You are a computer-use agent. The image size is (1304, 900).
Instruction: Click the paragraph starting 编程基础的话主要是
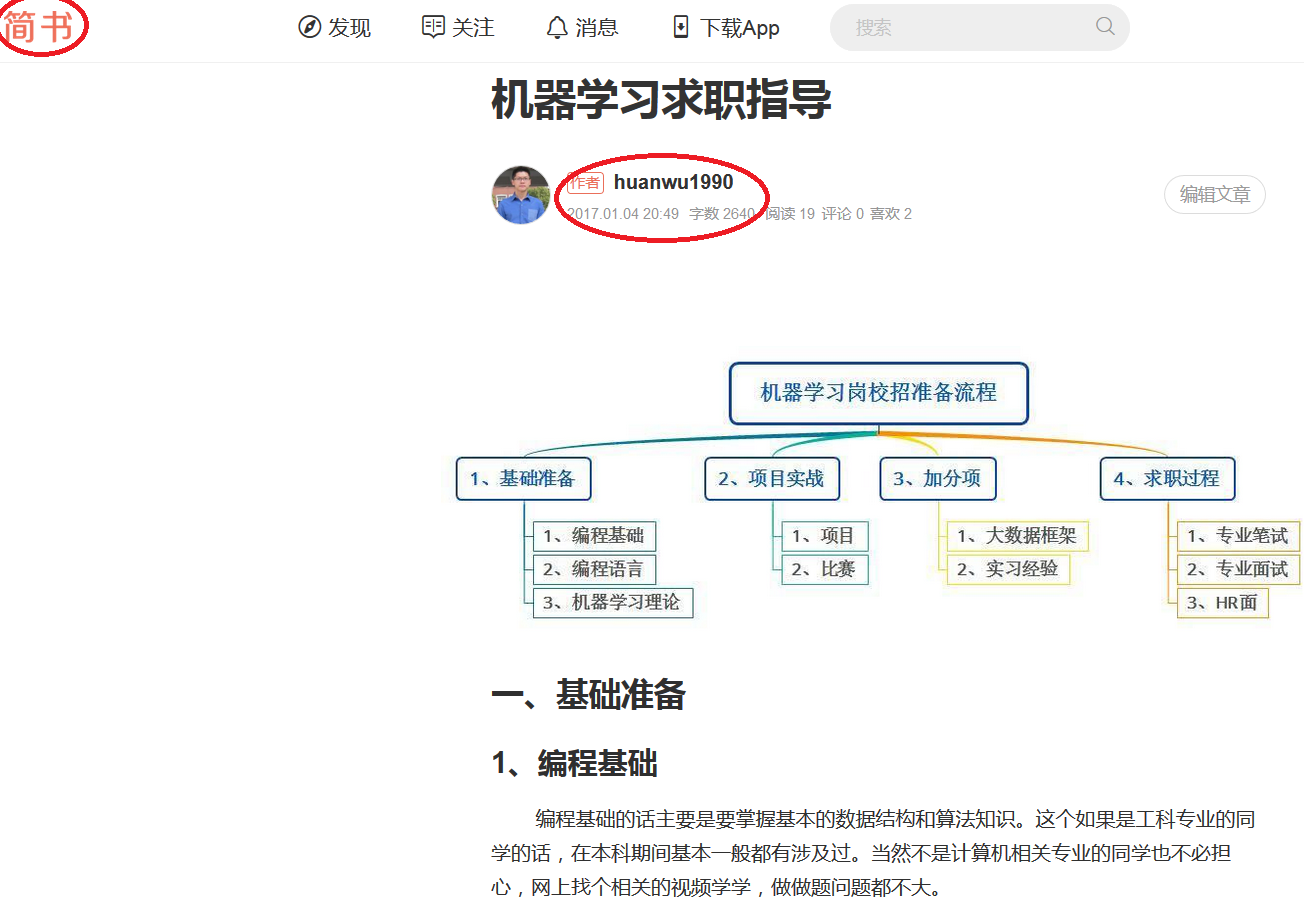873,853
